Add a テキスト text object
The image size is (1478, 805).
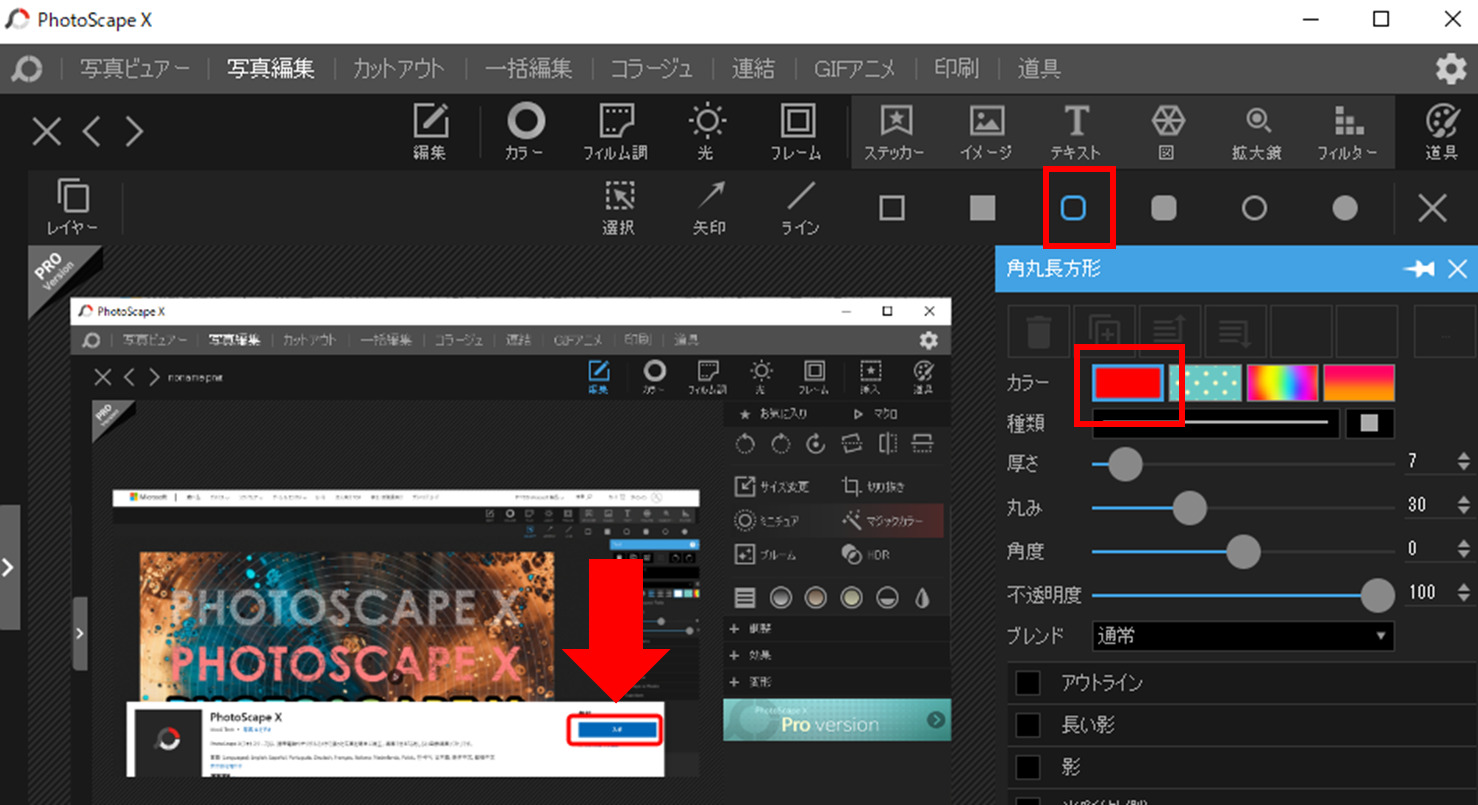pos(1075,133)
